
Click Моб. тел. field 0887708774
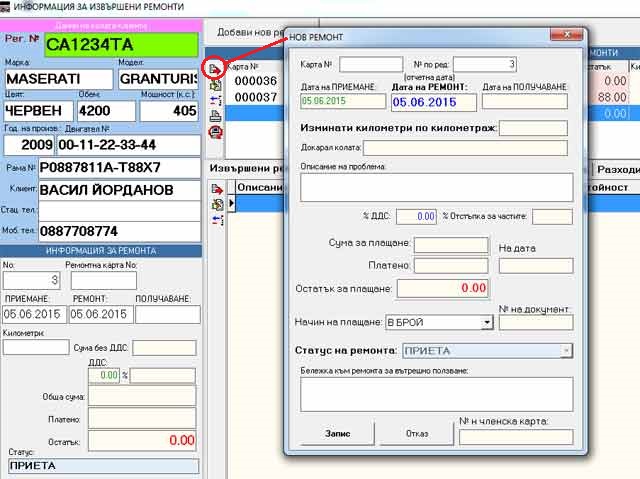point(120,232)
